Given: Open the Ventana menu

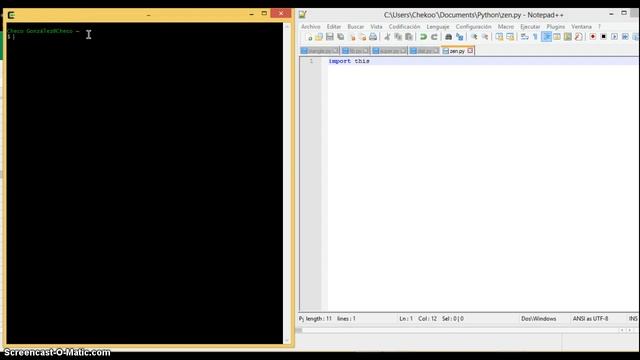Looking at the screenshot, I should (x=581, y=27).
